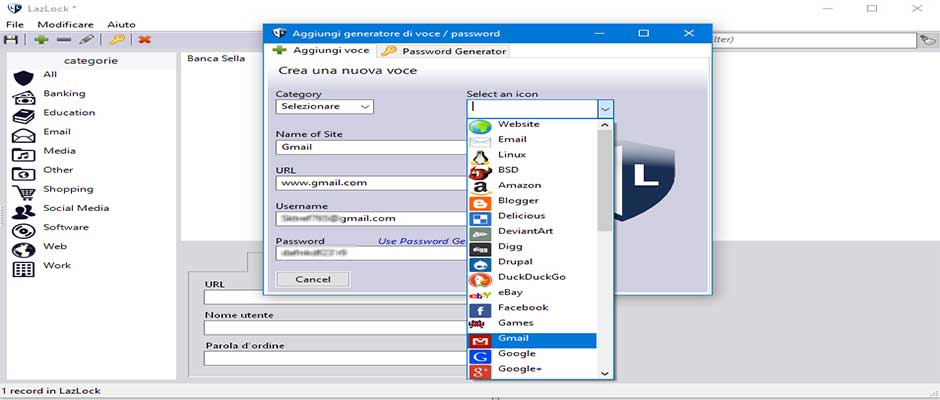Select the Social Media people icon
This screenshot has height=400, width=940.
pos(23,212)
